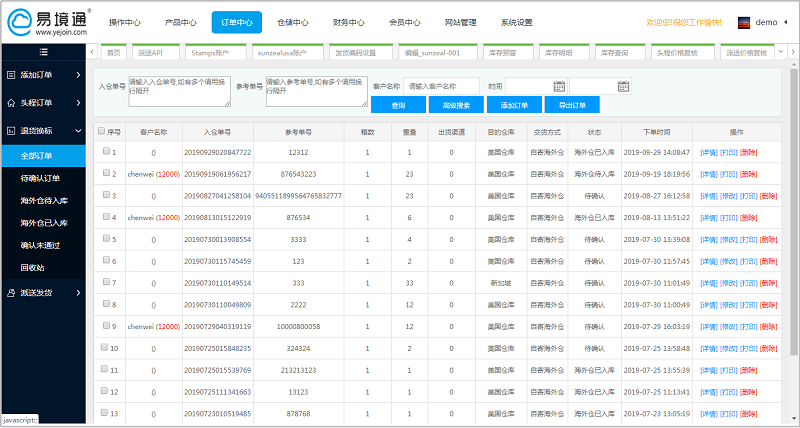Click the 高级搜索 button
Image resolution: width=800 pixels, height=428 pixels.
pyautogui.click(x=455, y=105)
